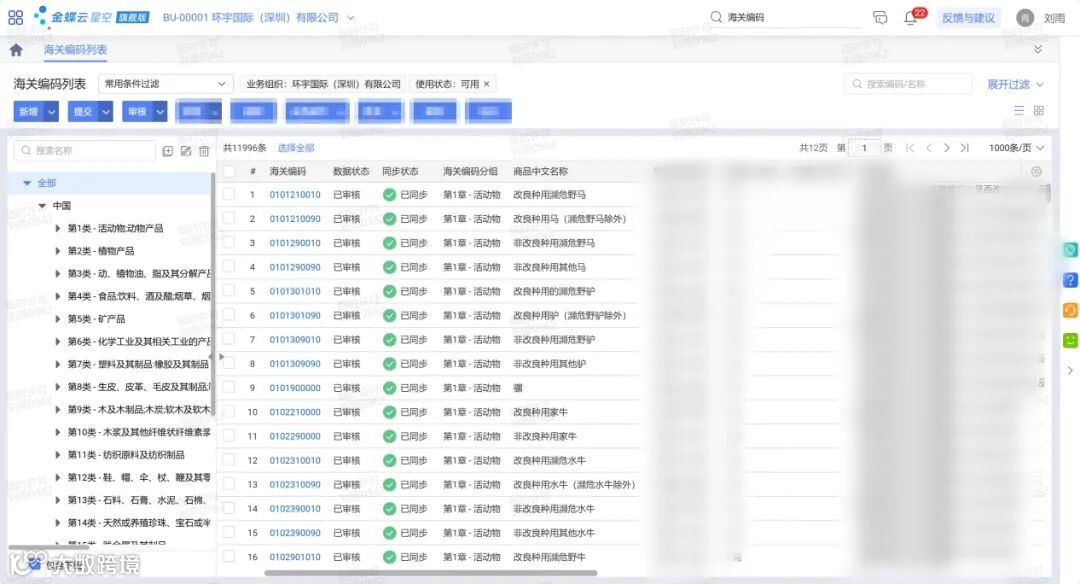Open customs code link 0101900000
Screen dimensions: 1080x584
coord(295,388)
